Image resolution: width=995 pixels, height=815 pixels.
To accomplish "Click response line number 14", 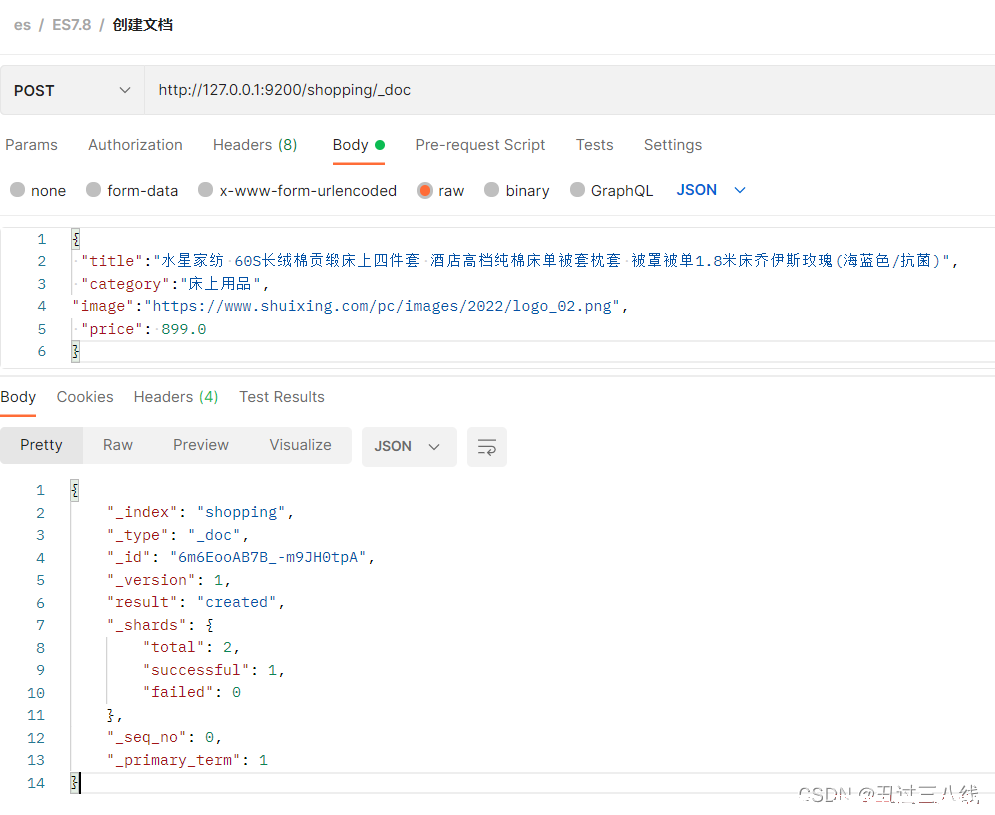I will pos(36,783).
